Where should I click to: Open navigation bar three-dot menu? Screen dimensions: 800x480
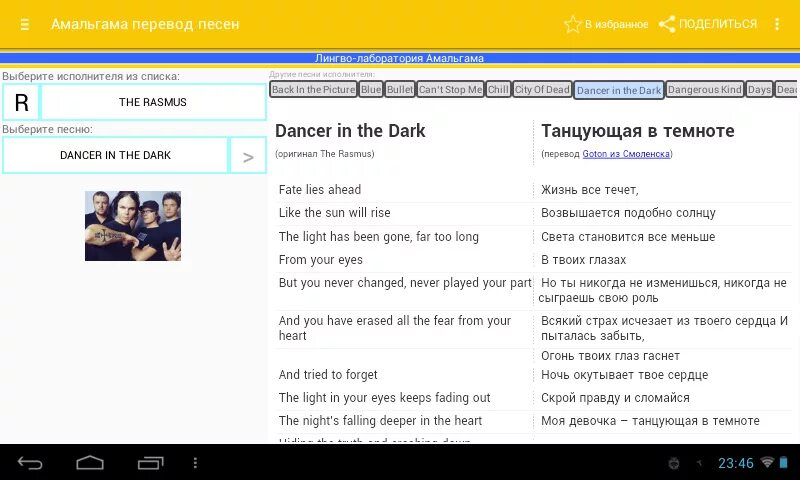(x=195, y=463)
